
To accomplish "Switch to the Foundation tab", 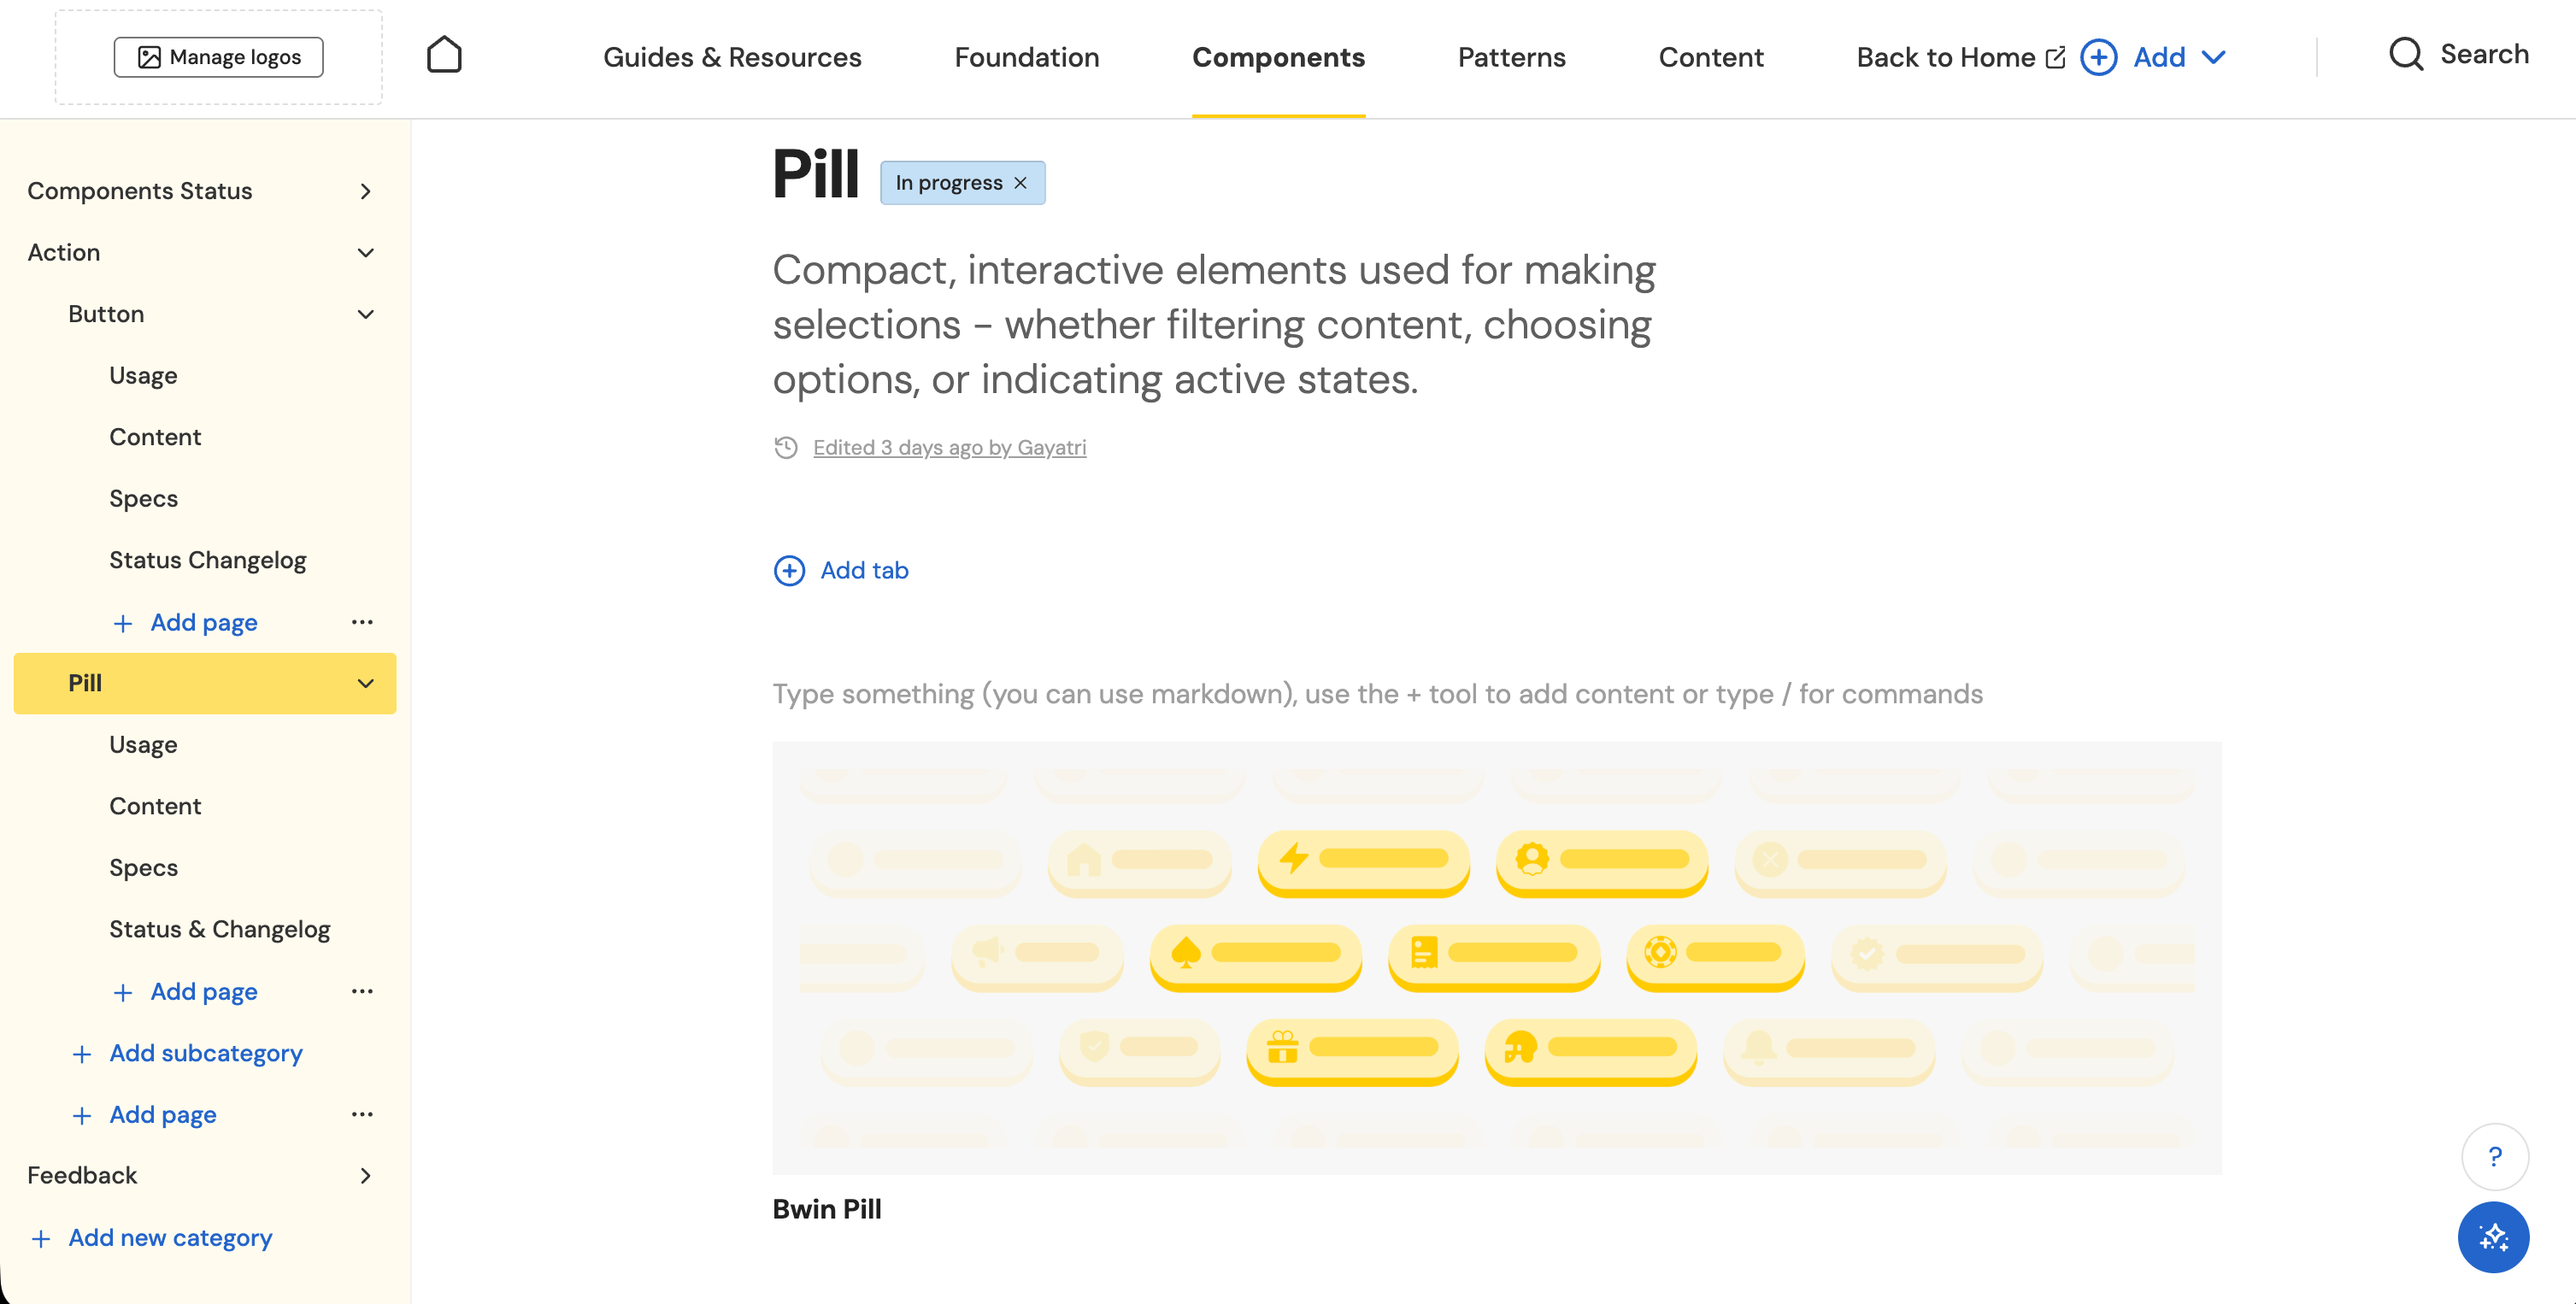I will 1026,58.
